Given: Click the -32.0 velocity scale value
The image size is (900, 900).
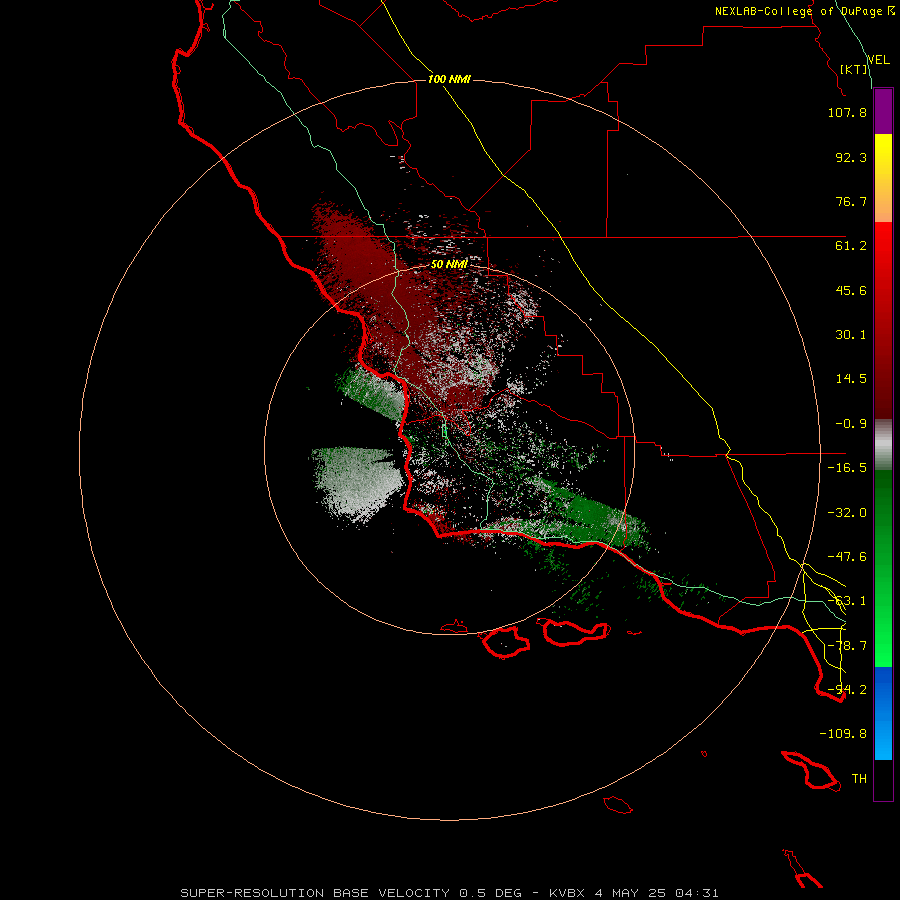Looking at the screenshot, I should 847,513.
